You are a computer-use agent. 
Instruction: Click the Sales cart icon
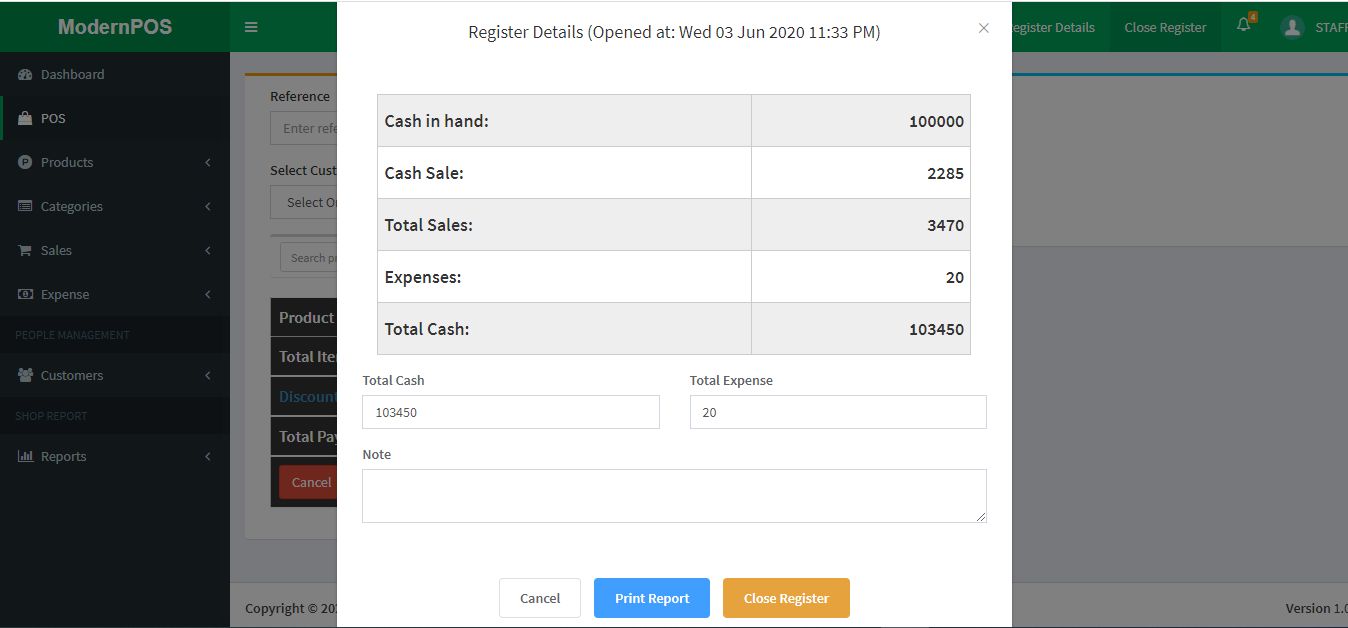tap(25, 251)
